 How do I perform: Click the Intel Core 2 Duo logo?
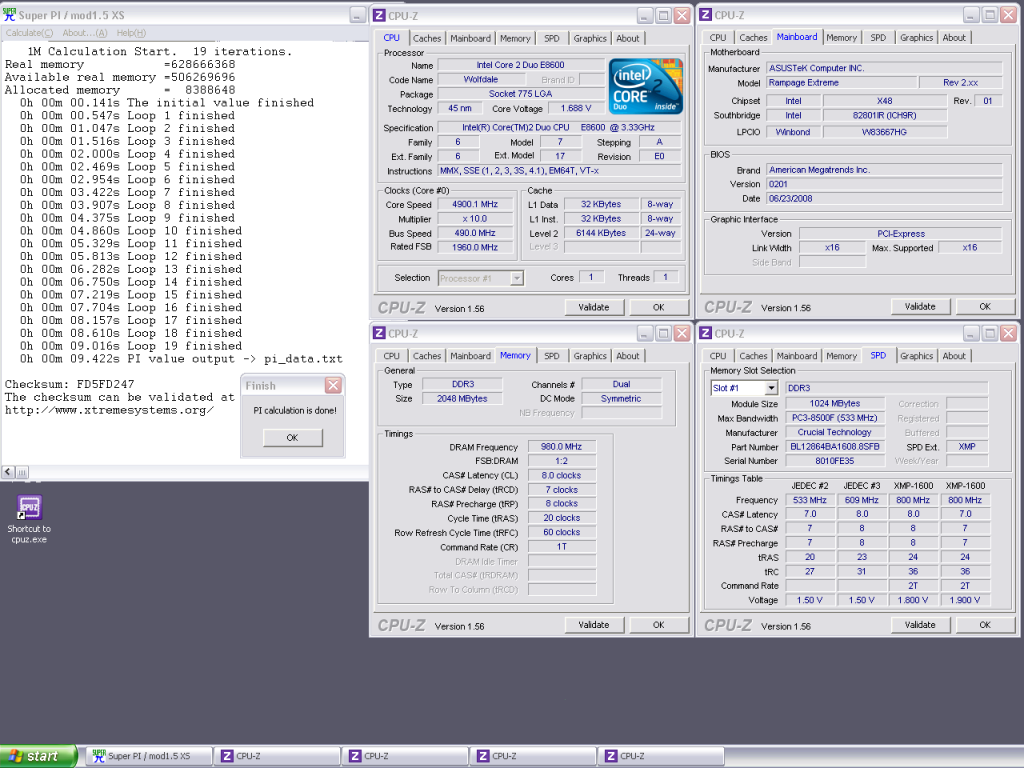point(646,87)
